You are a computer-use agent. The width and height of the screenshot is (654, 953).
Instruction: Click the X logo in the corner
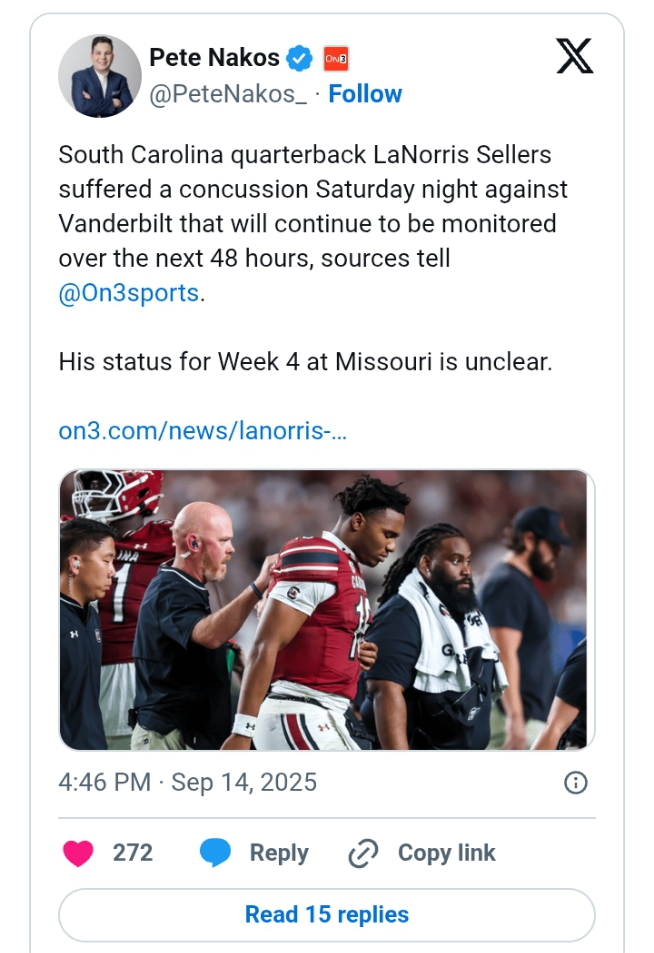pos(574,56)
